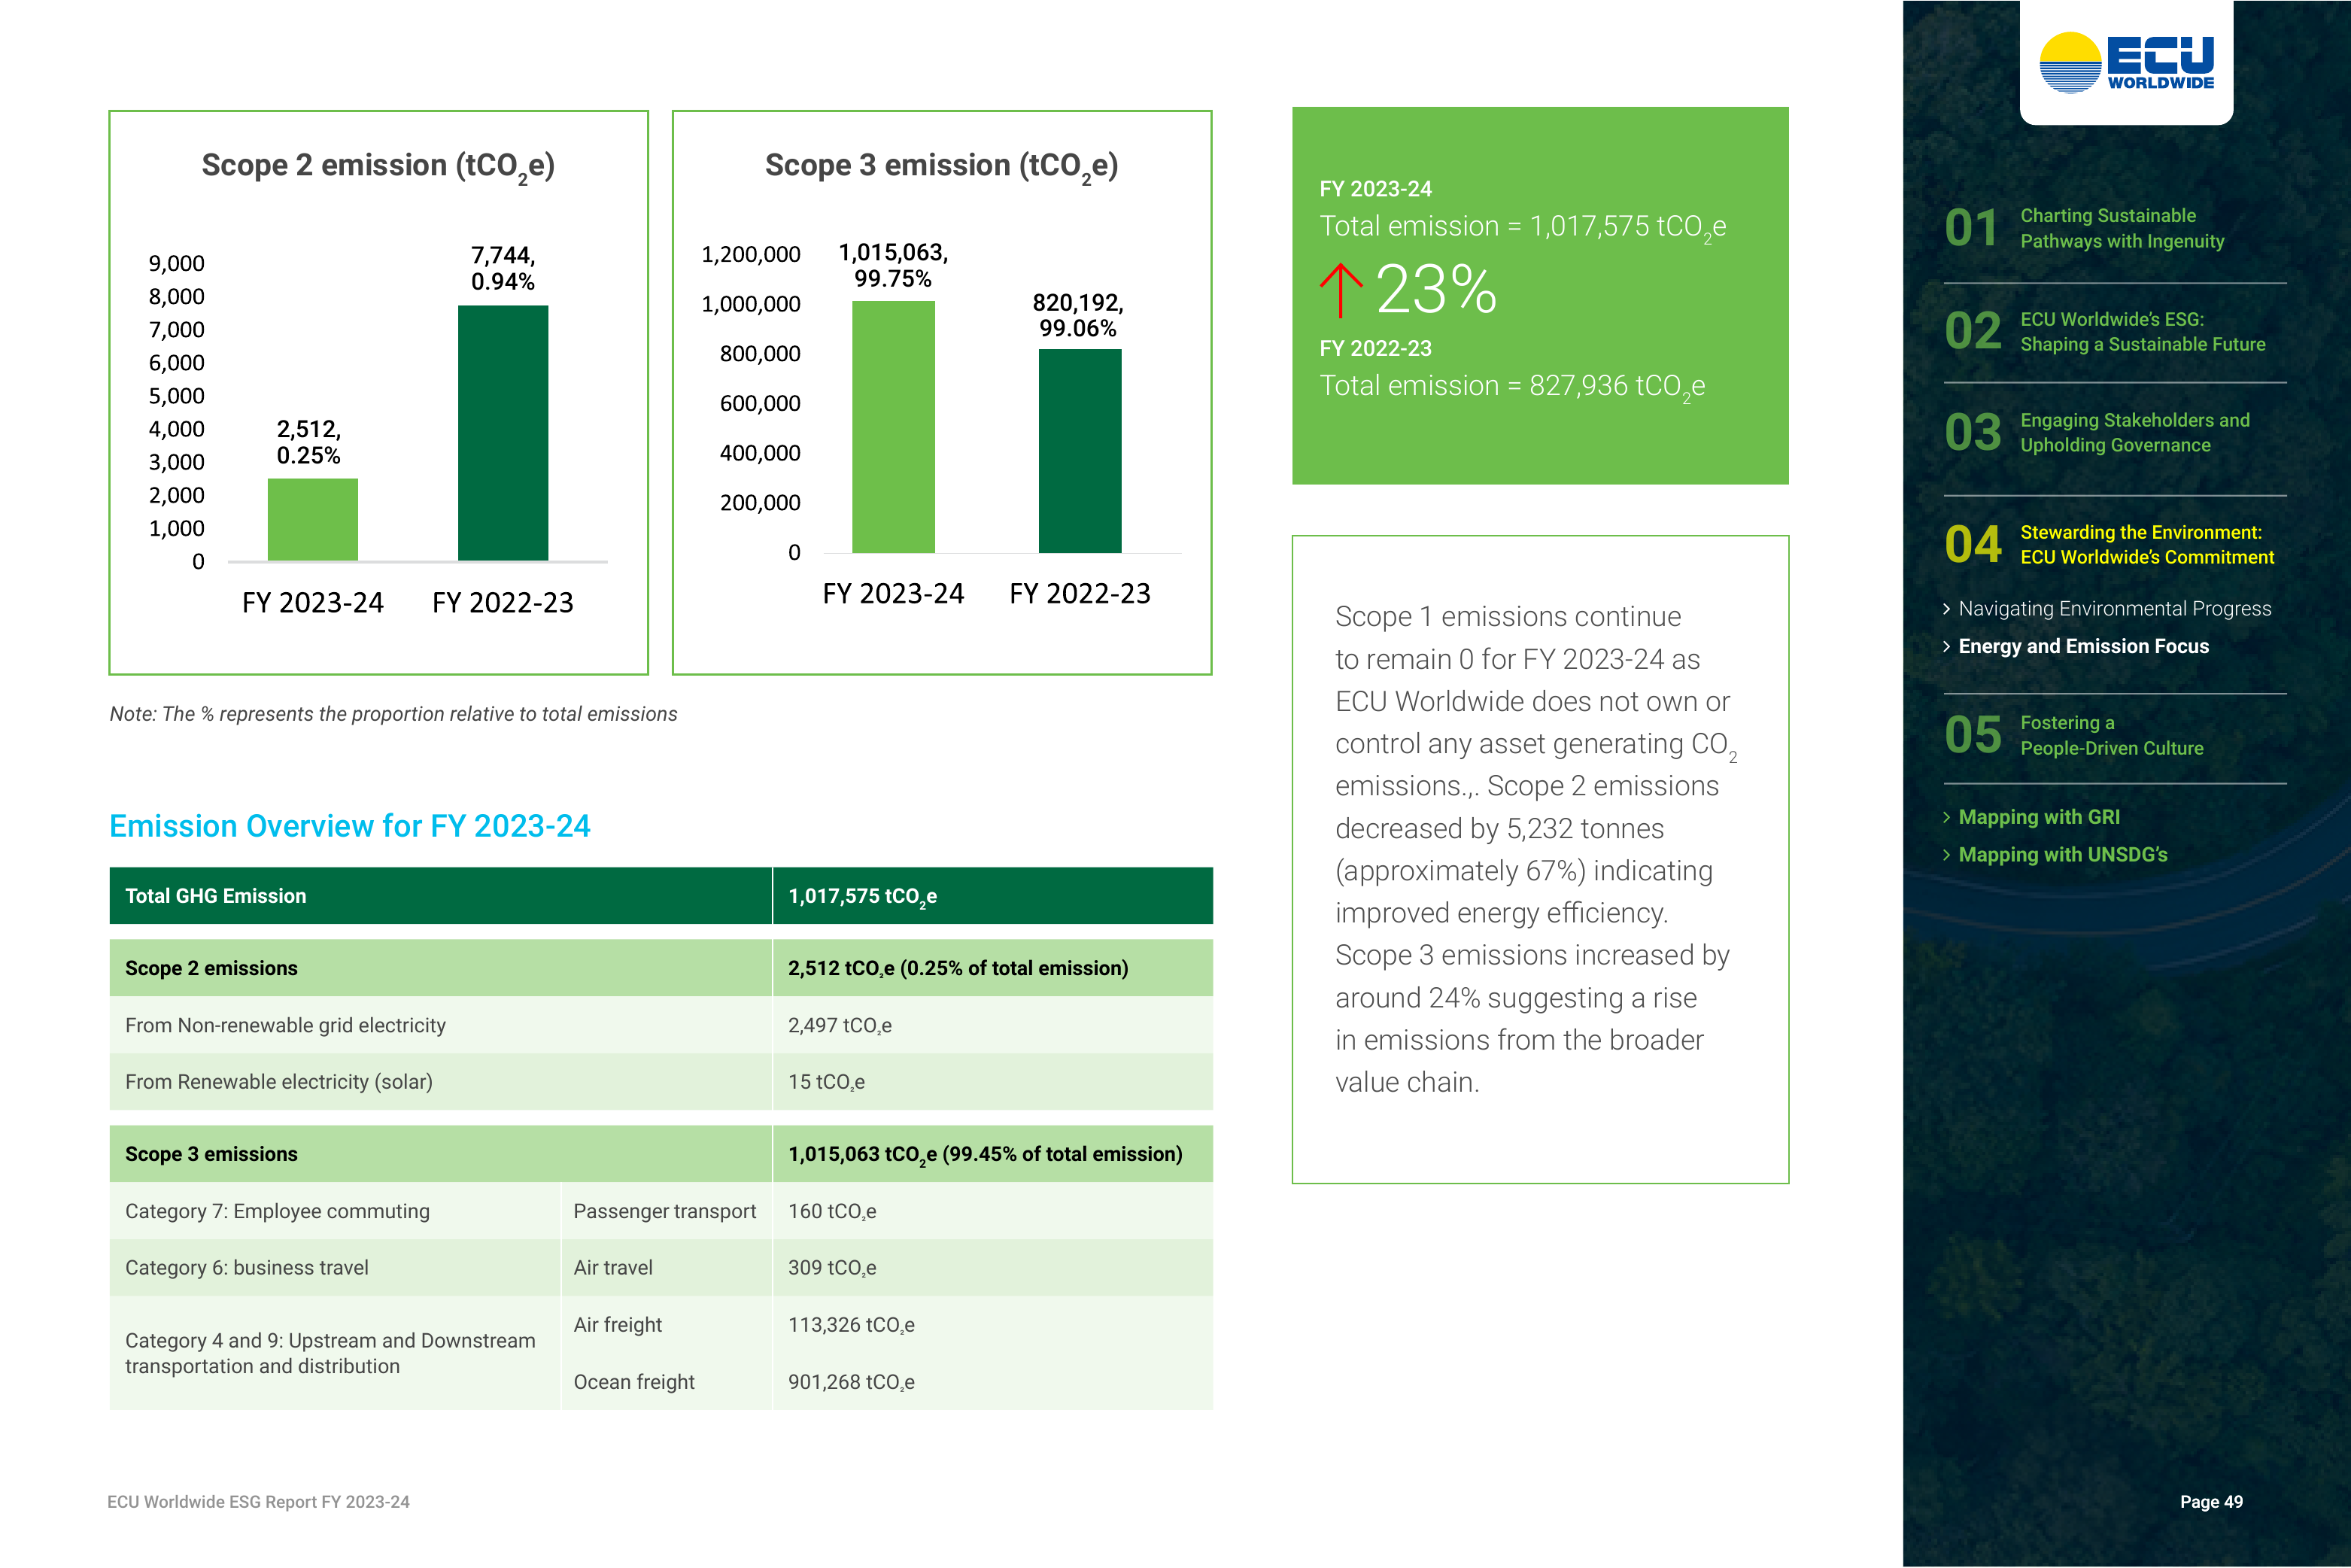Click the red upward arrow beside 23%
The image size is (2351, 1568).
1340,290
